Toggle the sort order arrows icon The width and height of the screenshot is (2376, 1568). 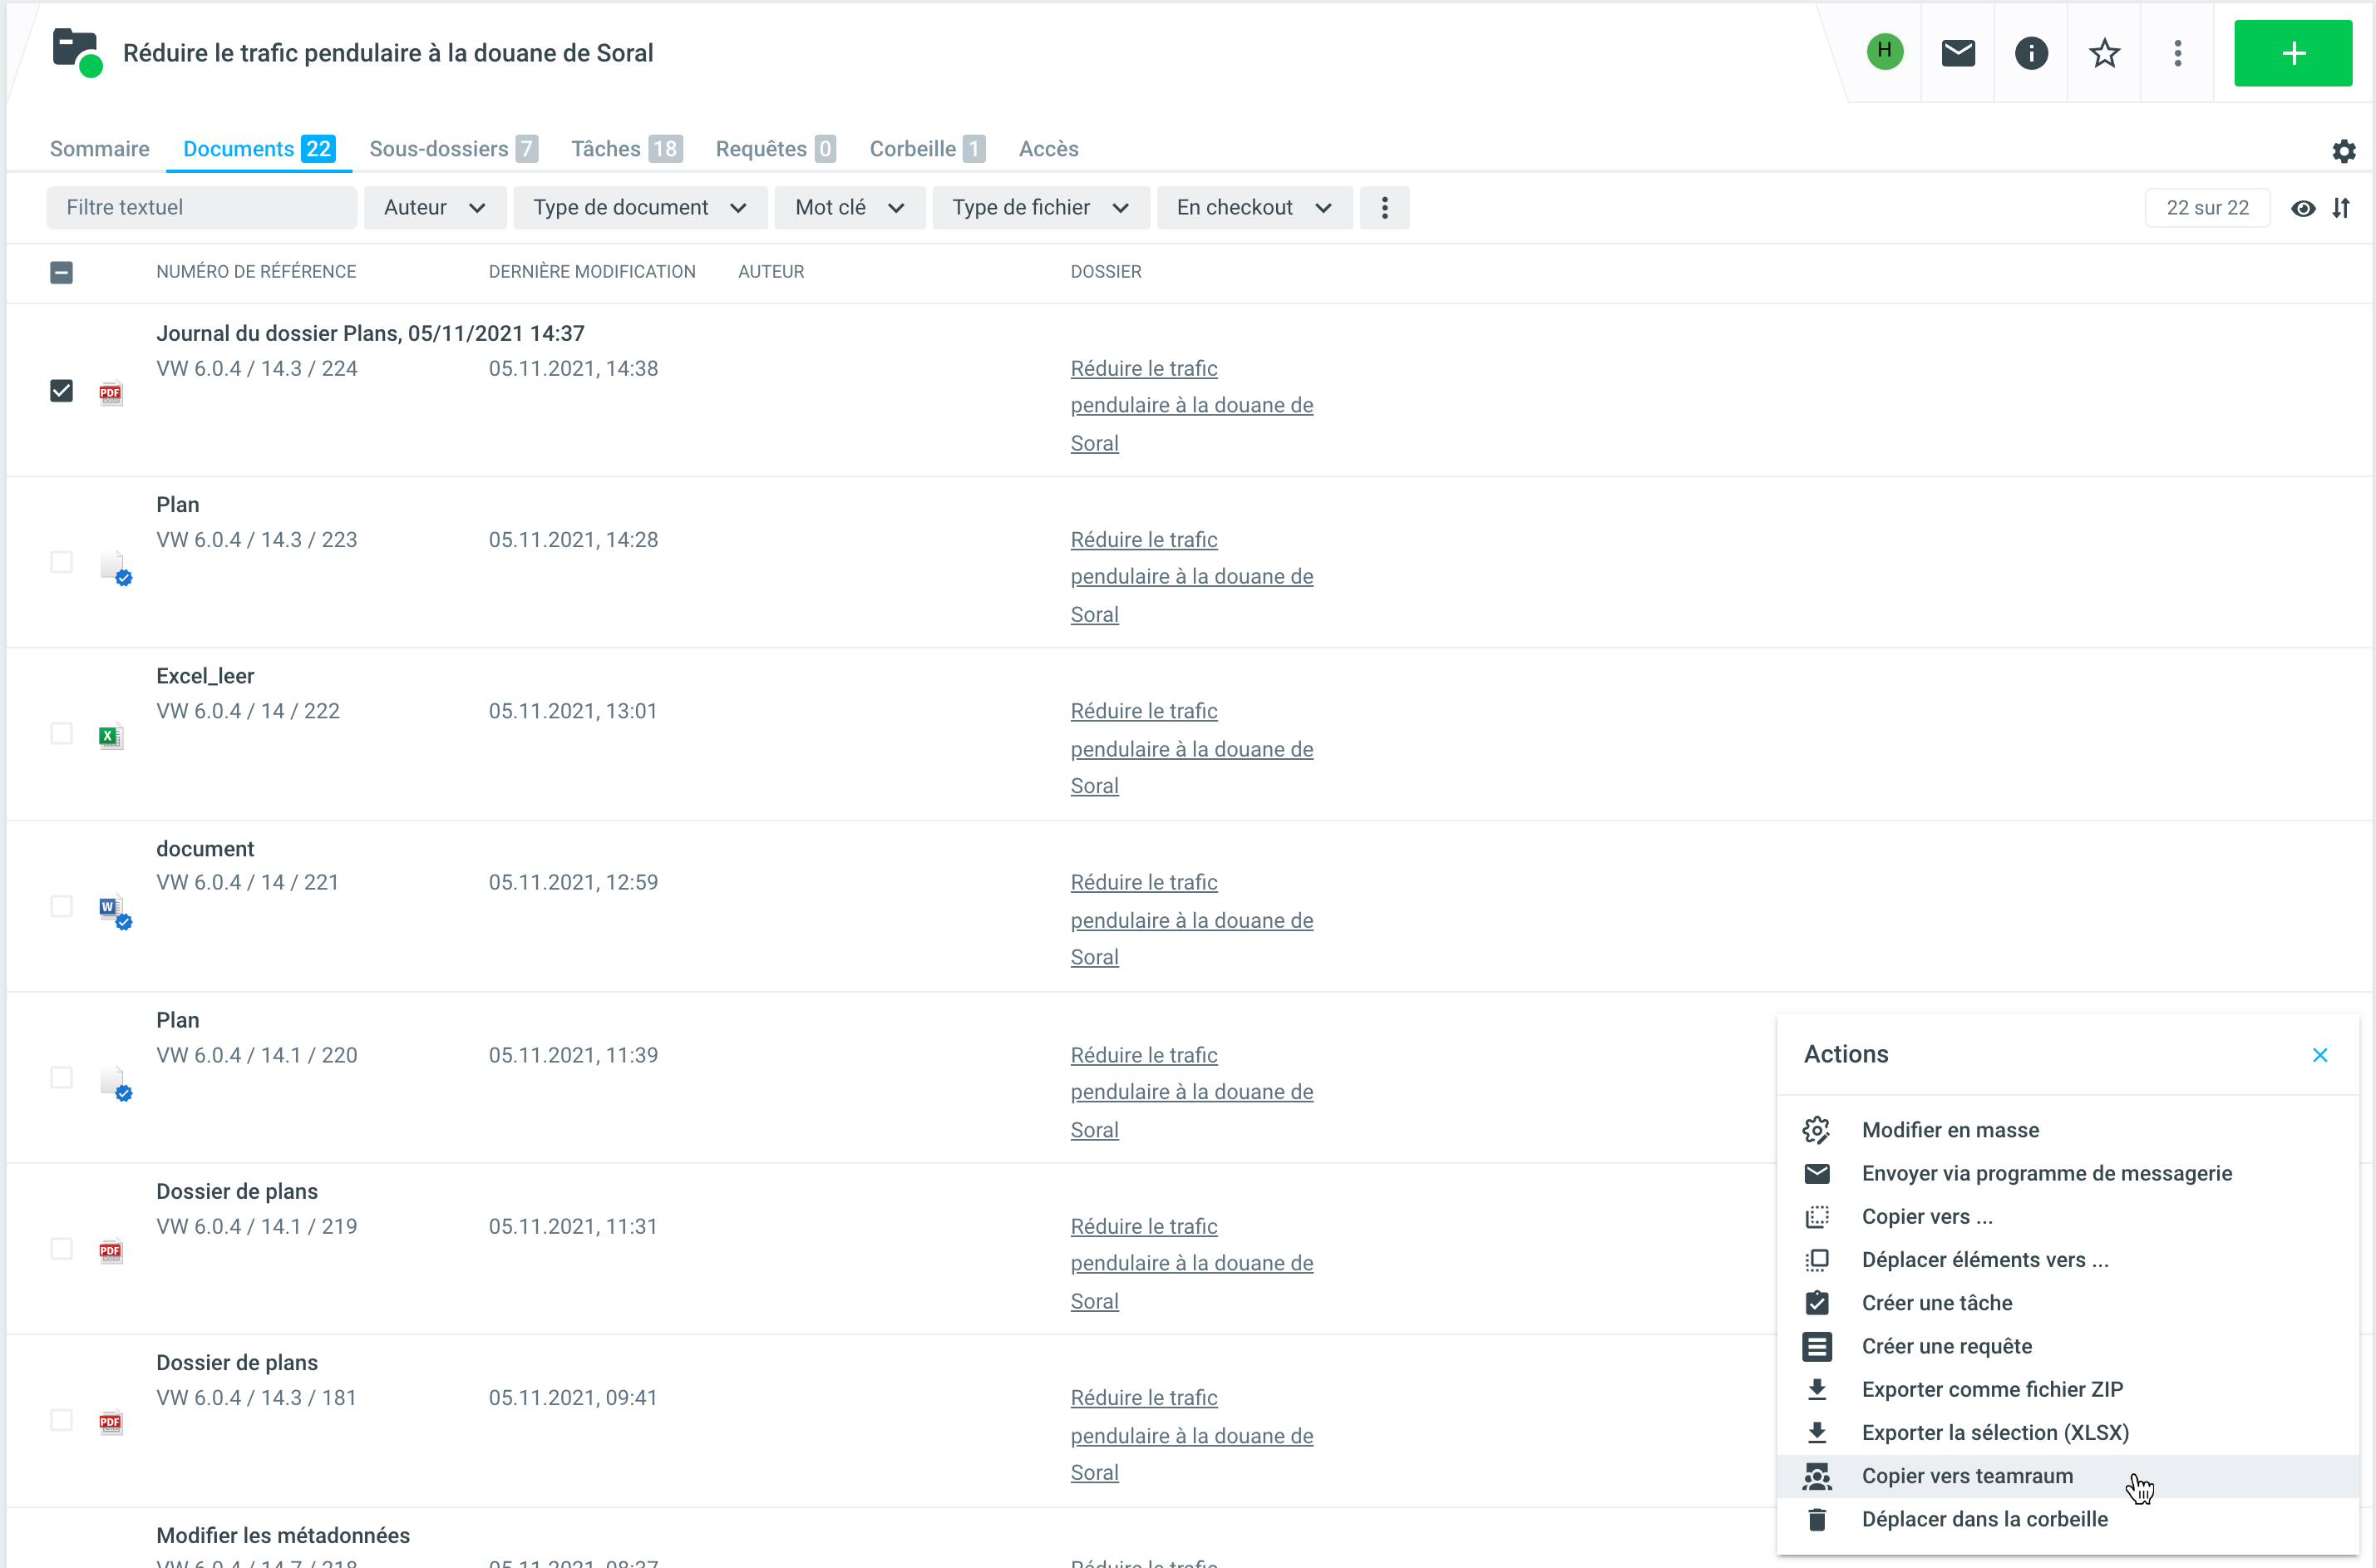(x=2341, y=208)
